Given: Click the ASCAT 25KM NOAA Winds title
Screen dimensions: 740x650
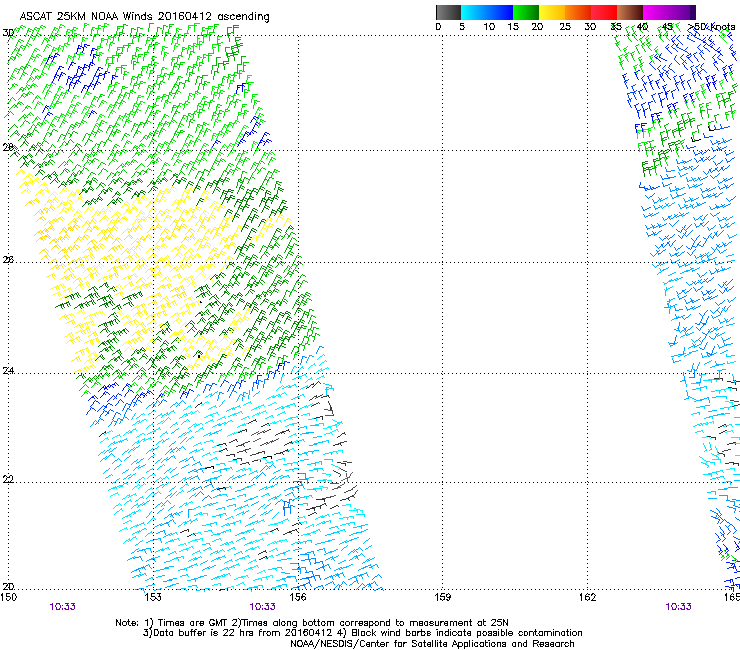Looking at the screenshot, I should pyautogui.click(x=144, y=17).
